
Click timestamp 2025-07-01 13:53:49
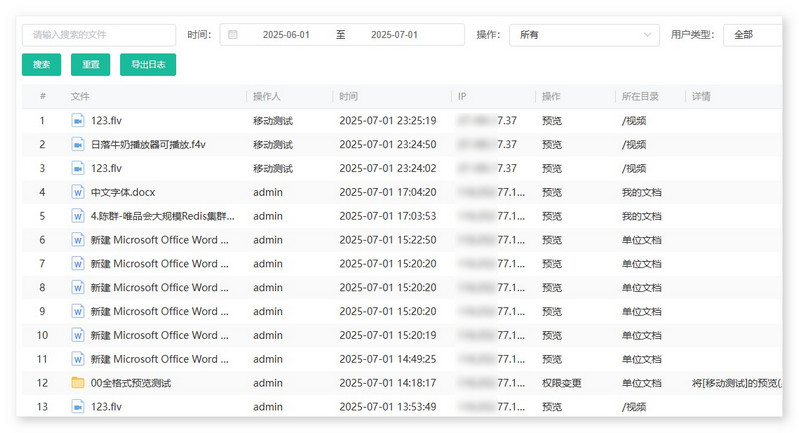tap(388, 407)
